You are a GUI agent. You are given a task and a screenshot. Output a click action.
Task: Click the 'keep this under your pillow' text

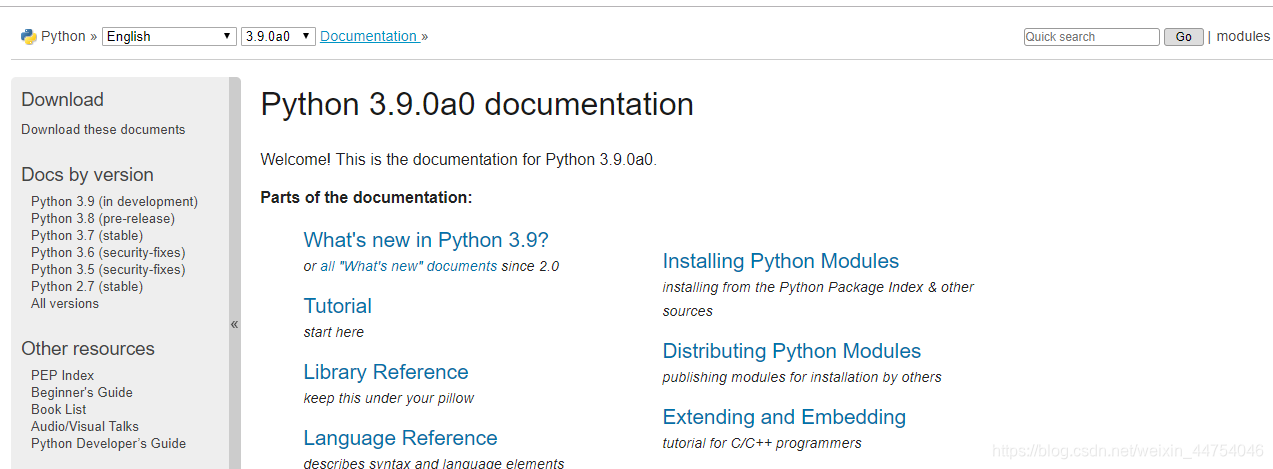[x=389, y=398]
